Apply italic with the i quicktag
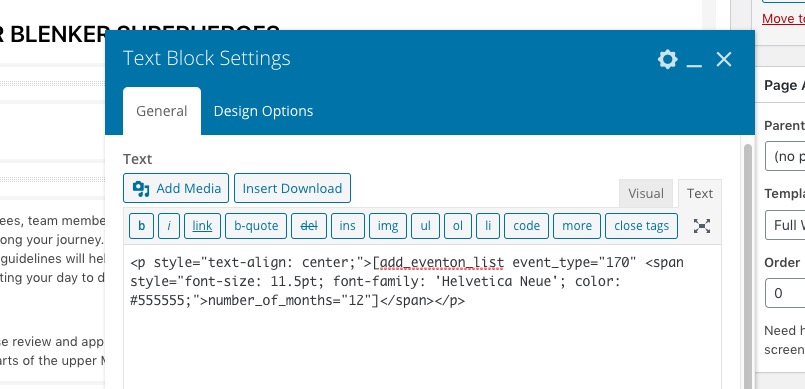Screen dimensions: 805x389 [x=169, y=226]
